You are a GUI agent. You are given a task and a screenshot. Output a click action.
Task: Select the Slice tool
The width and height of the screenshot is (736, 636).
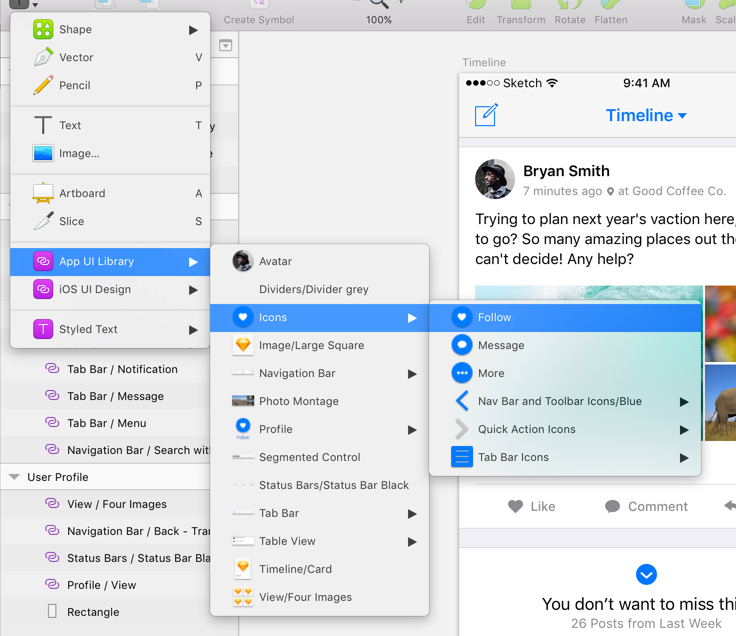pyautogui.click(x=110, y=221)
